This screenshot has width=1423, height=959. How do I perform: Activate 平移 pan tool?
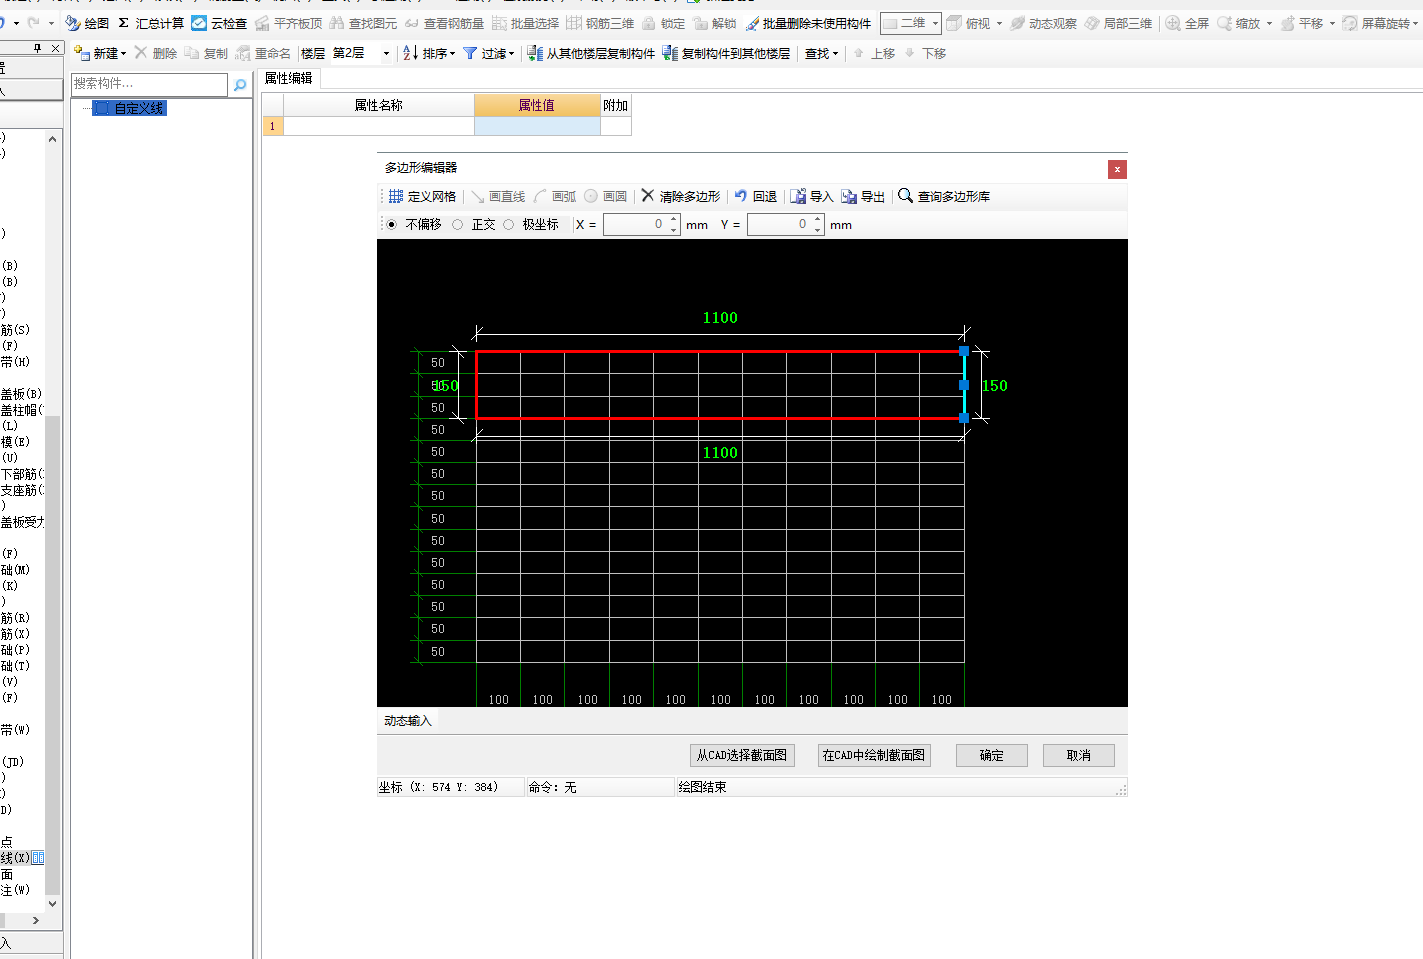coord(1302,23)
